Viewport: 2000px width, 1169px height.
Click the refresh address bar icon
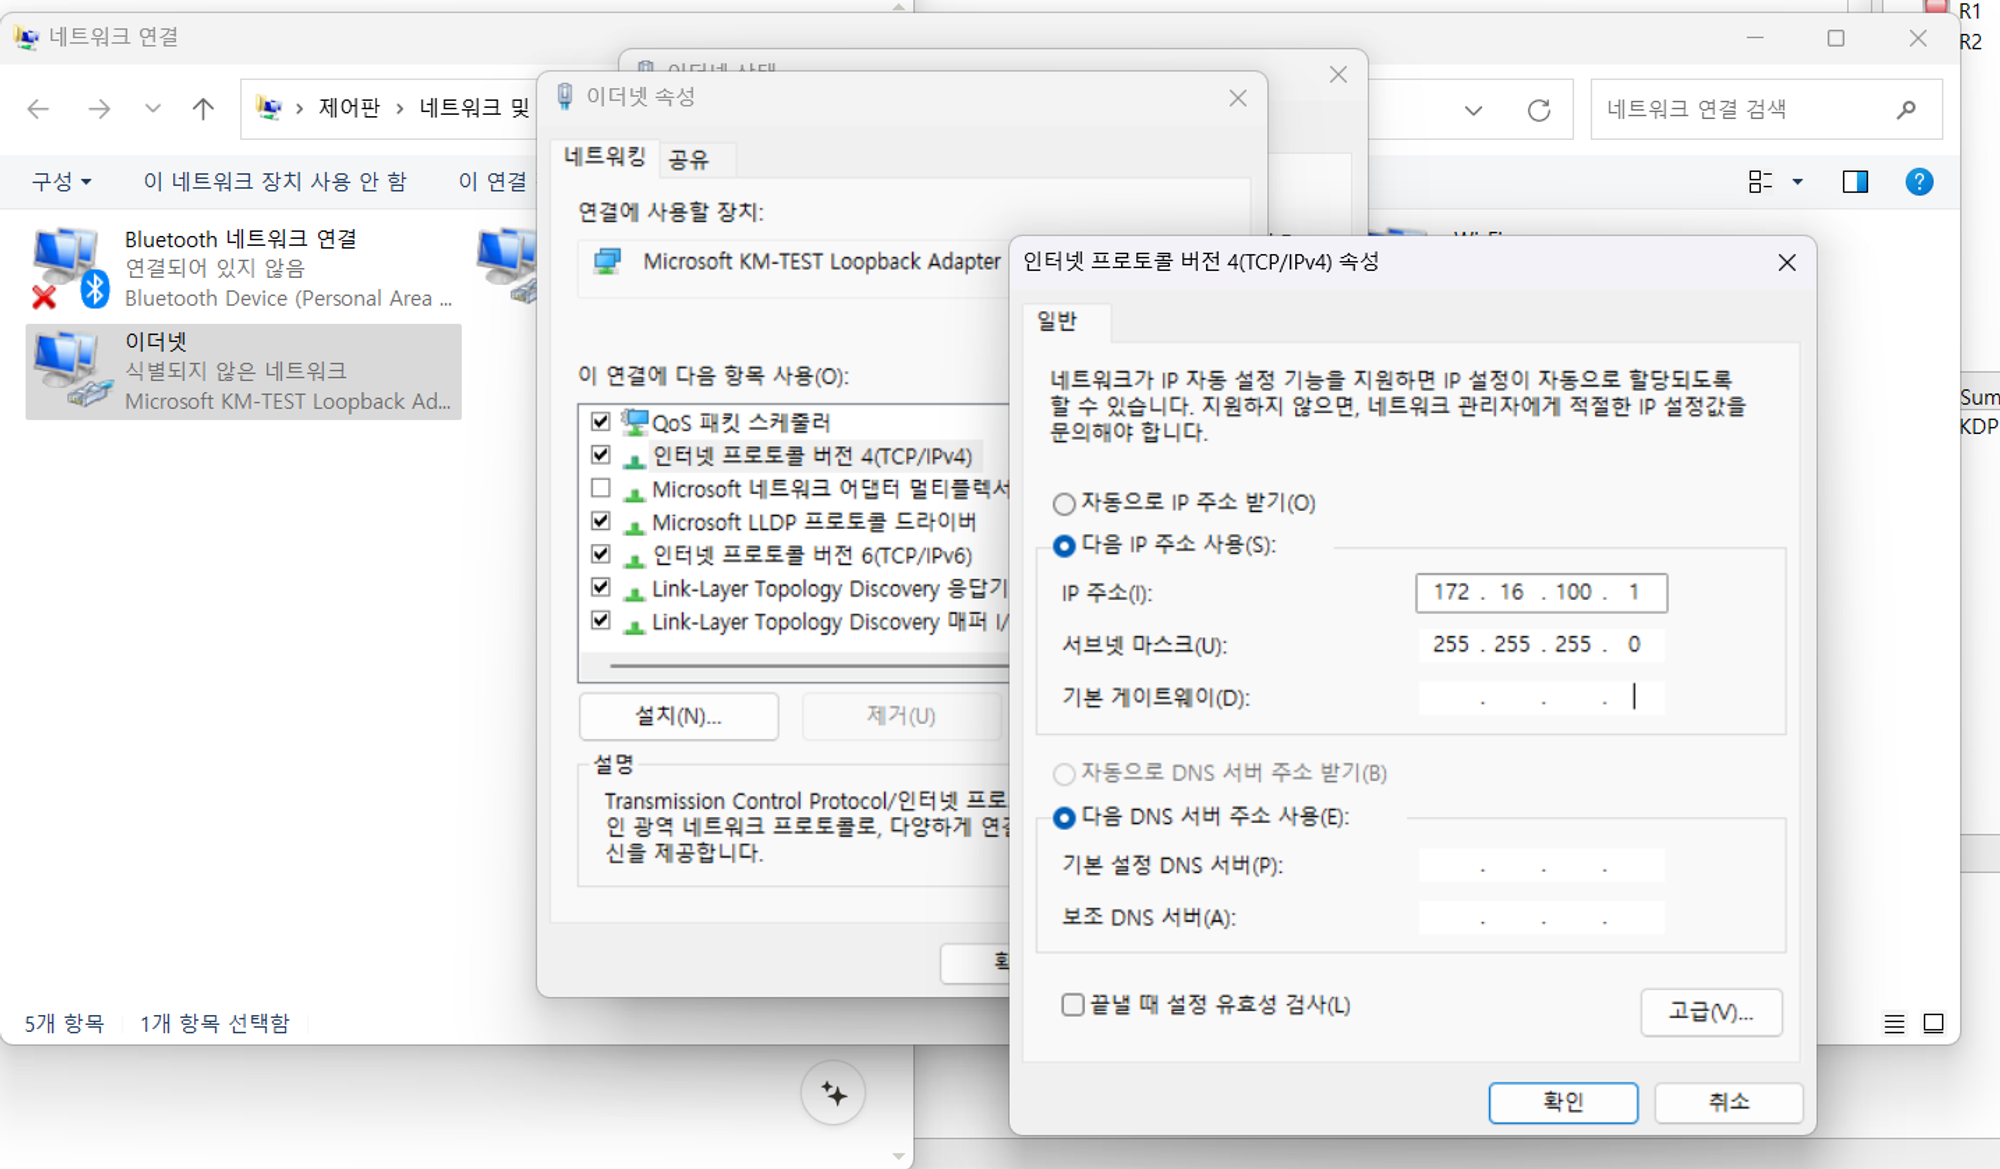(x=1538, y=110)
